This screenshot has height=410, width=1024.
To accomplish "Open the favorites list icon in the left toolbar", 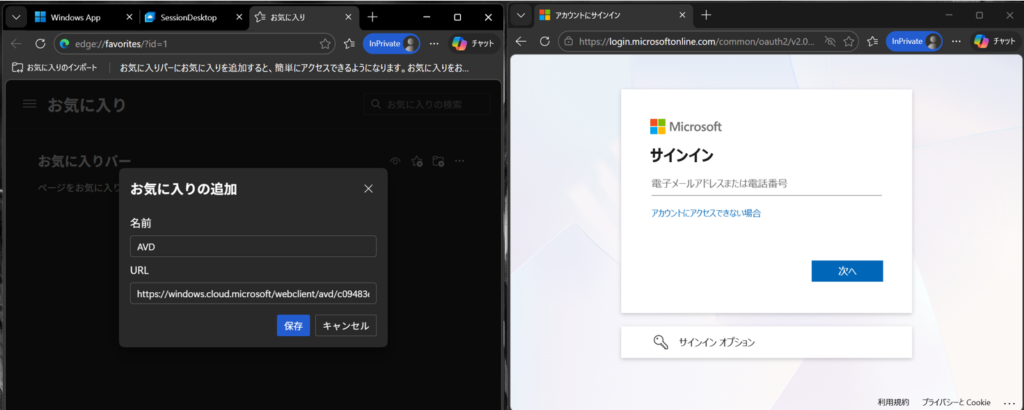I will point(349,43).
